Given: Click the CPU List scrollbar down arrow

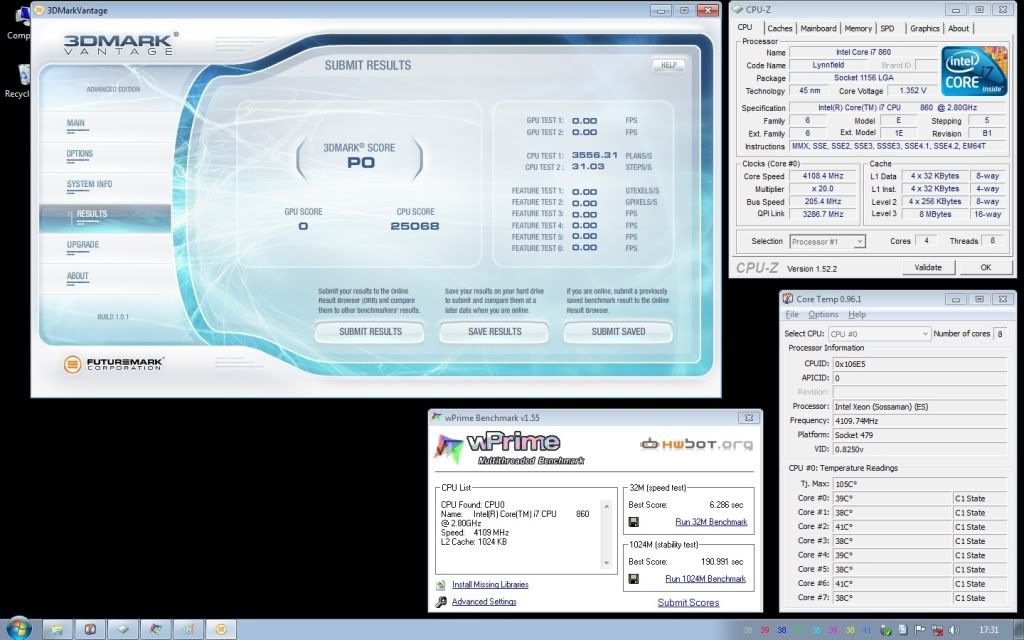Looking at the screenshot, I should 606,563.
